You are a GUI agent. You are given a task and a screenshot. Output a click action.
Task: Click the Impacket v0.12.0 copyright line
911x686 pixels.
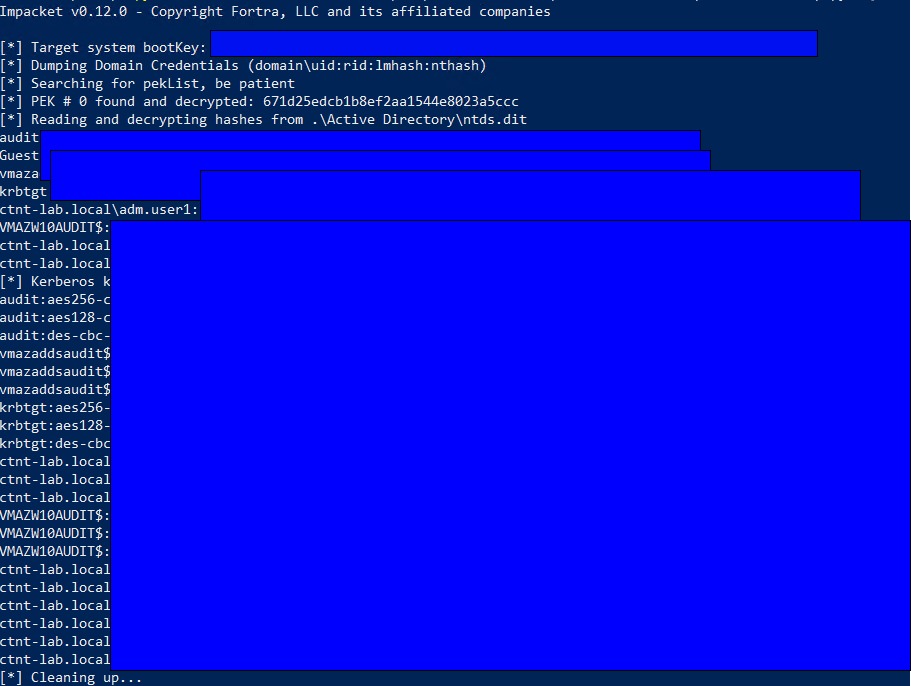pyautogui.click(x=275, y=12)
